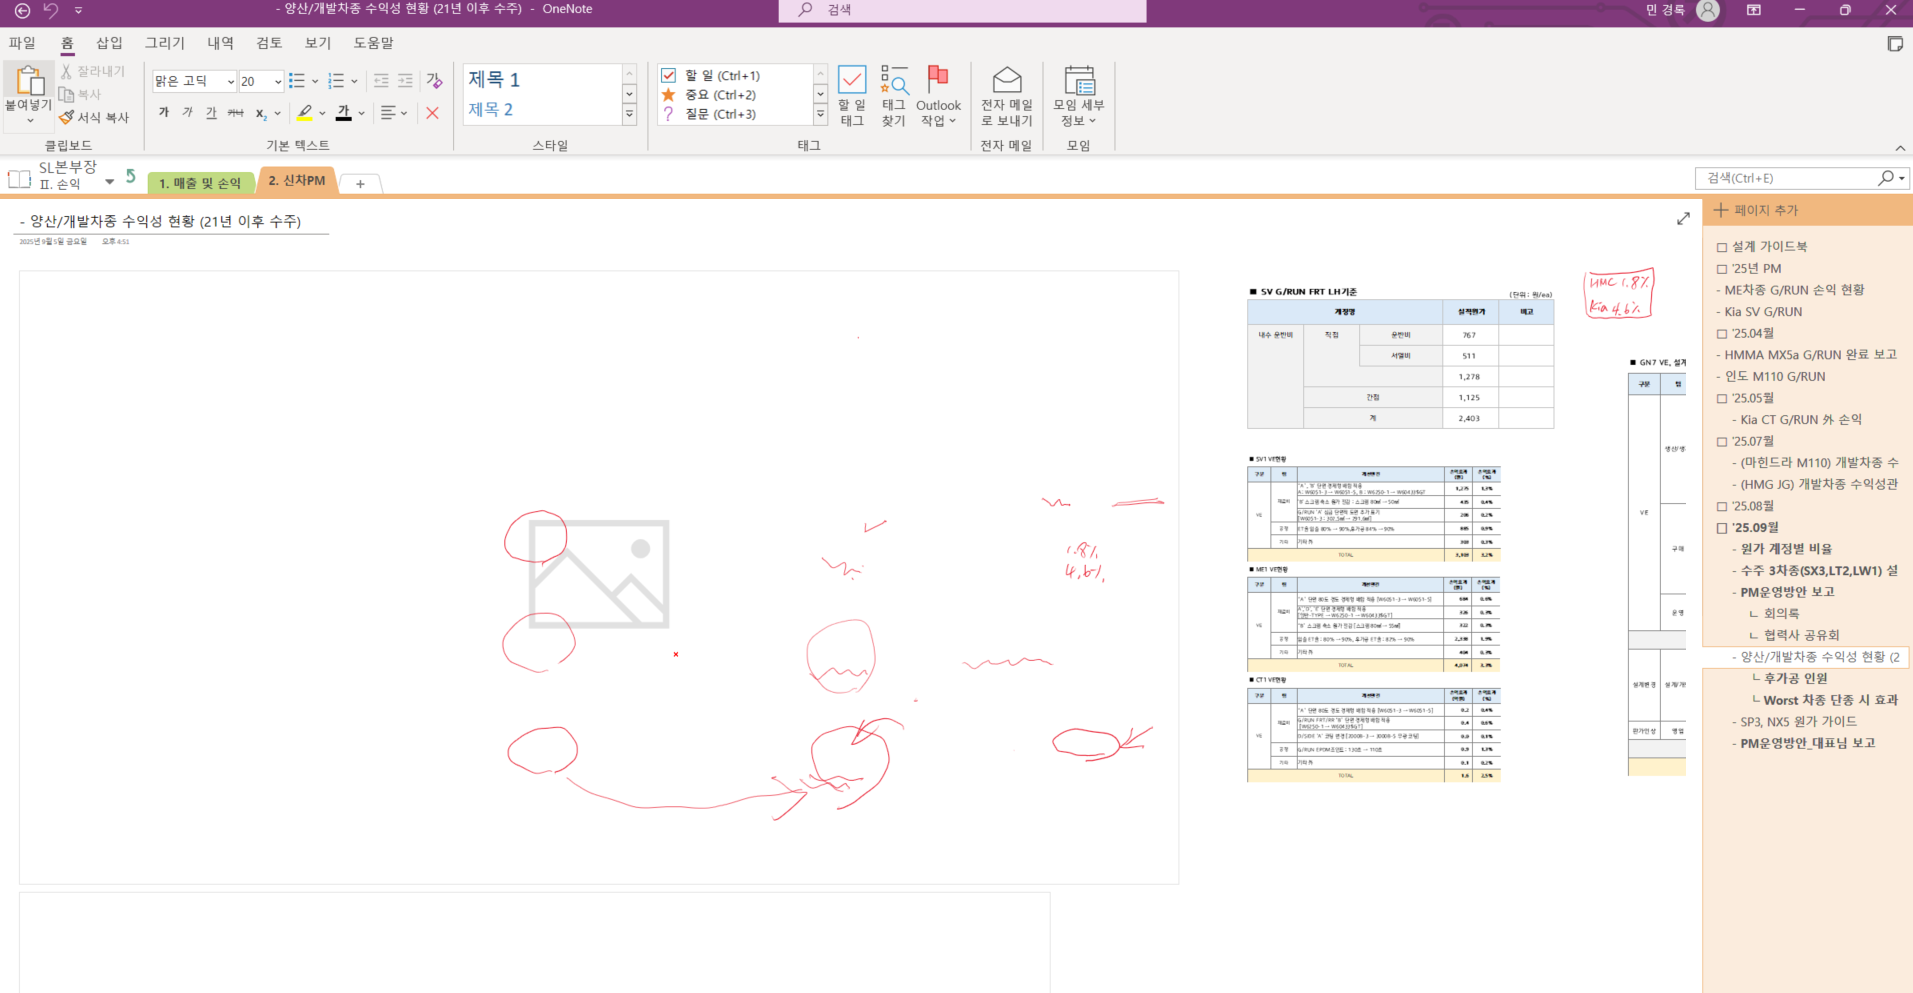
Task: Add a new section with plus tab
Action: (361, 184)
